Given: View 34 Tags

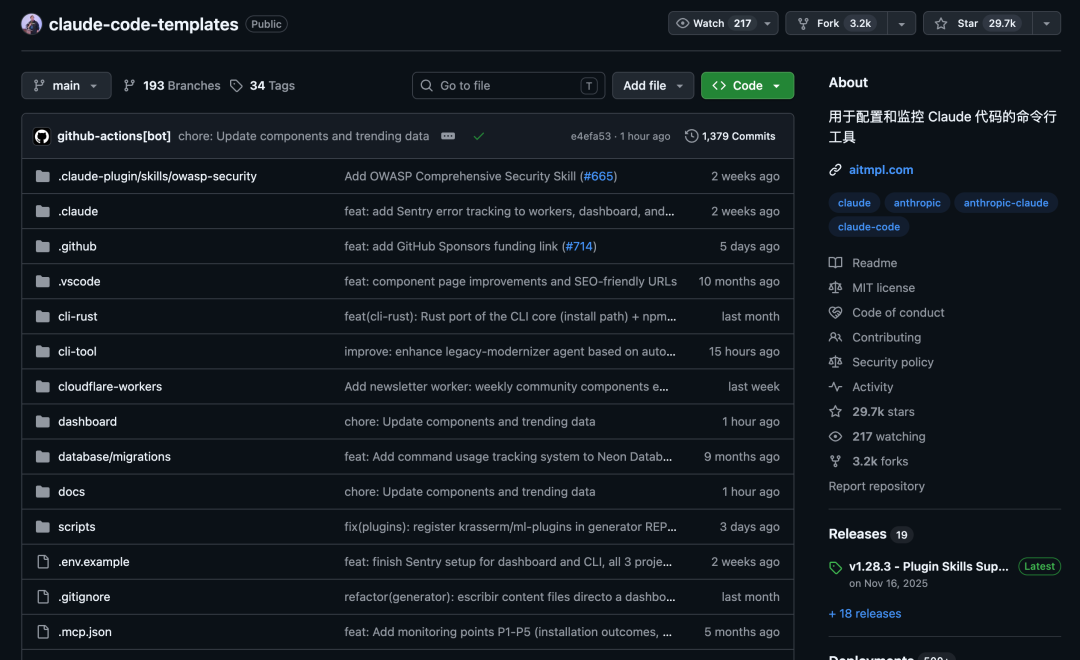Looking at the screenshot, I should tap(262, 86).
